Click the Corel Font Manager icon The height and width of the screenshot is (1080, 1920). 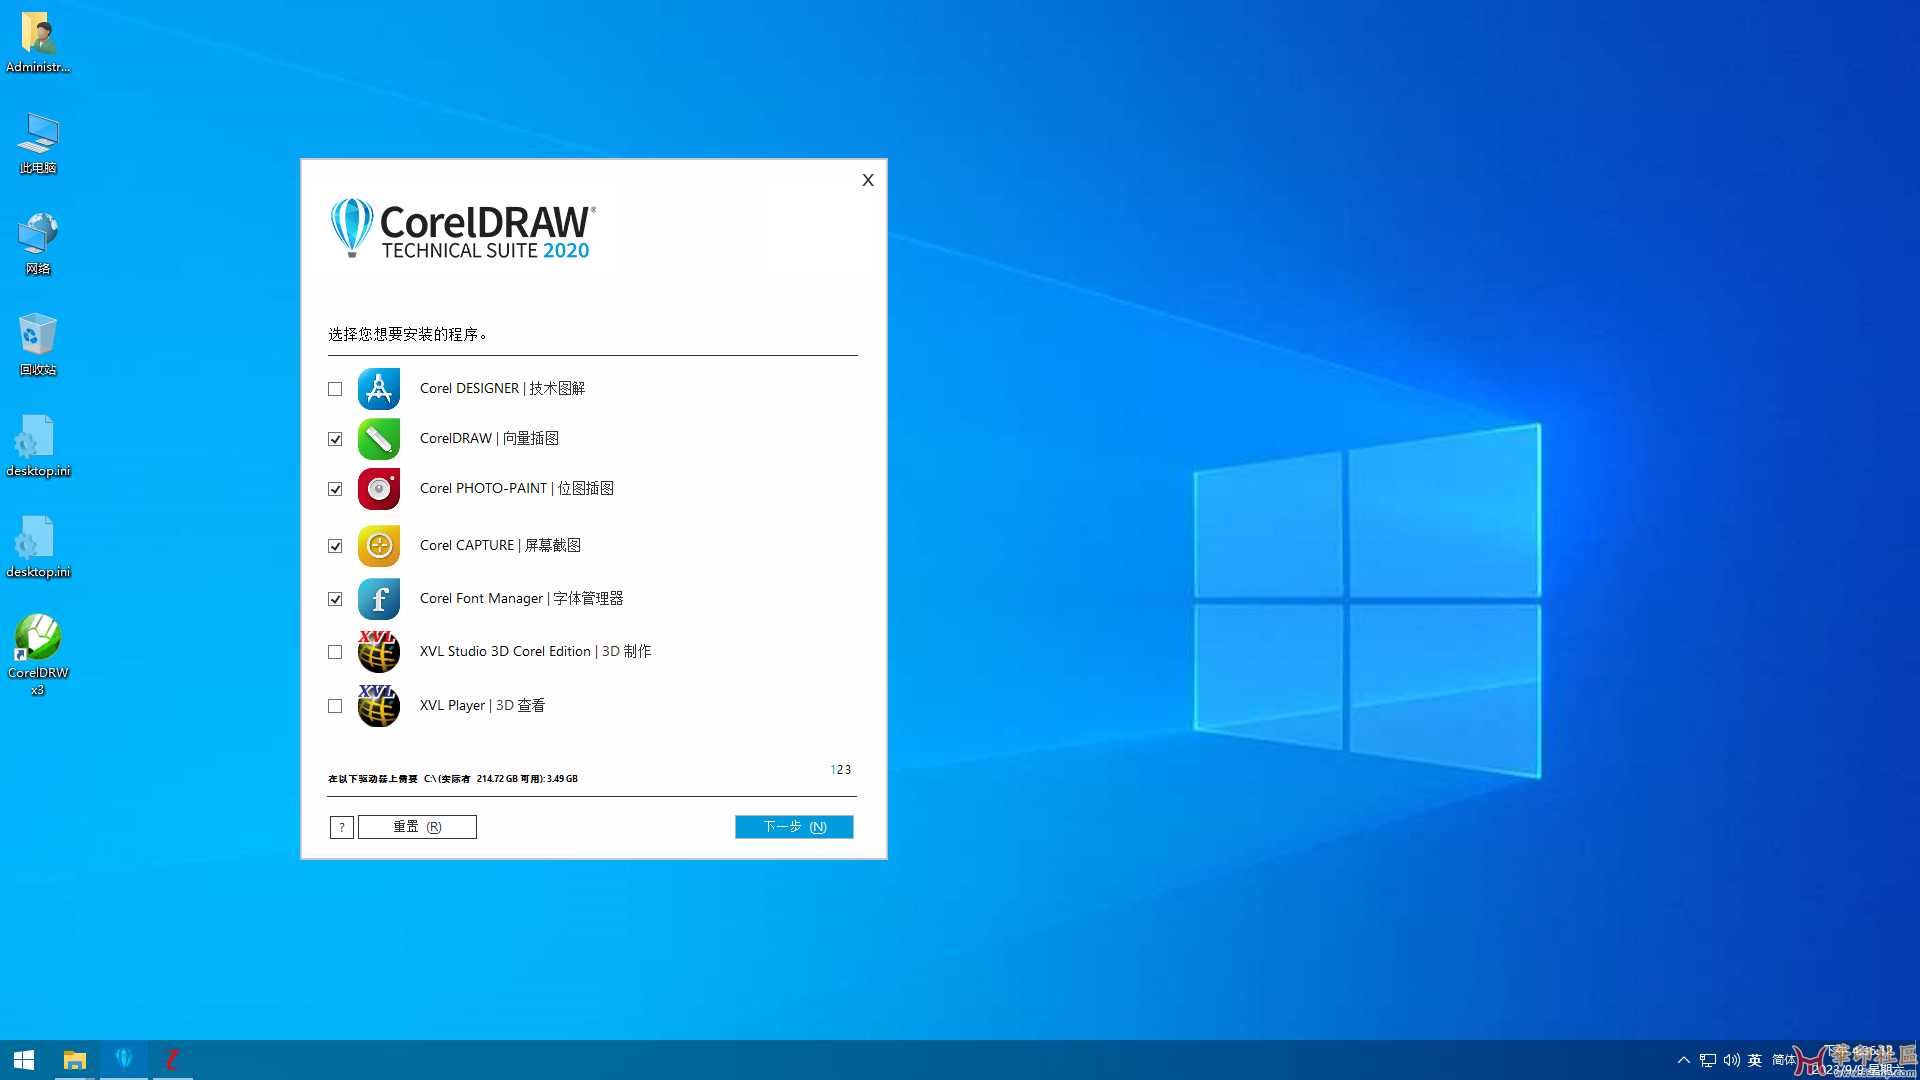click(x=379, y=599)
